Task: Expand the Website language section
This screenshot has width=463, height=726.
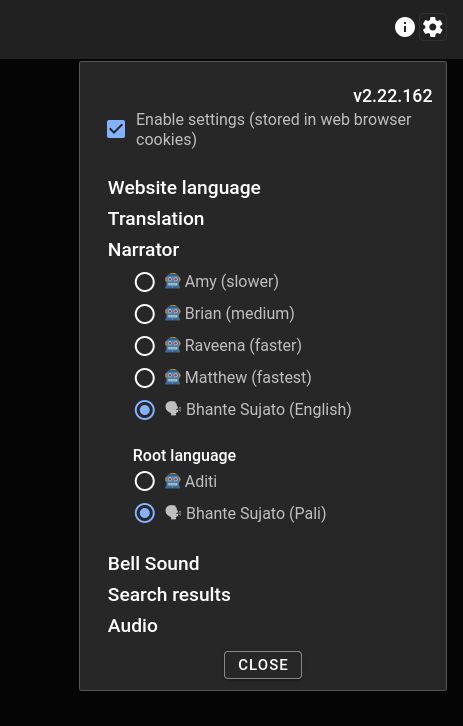Action: tap(184, 188)
